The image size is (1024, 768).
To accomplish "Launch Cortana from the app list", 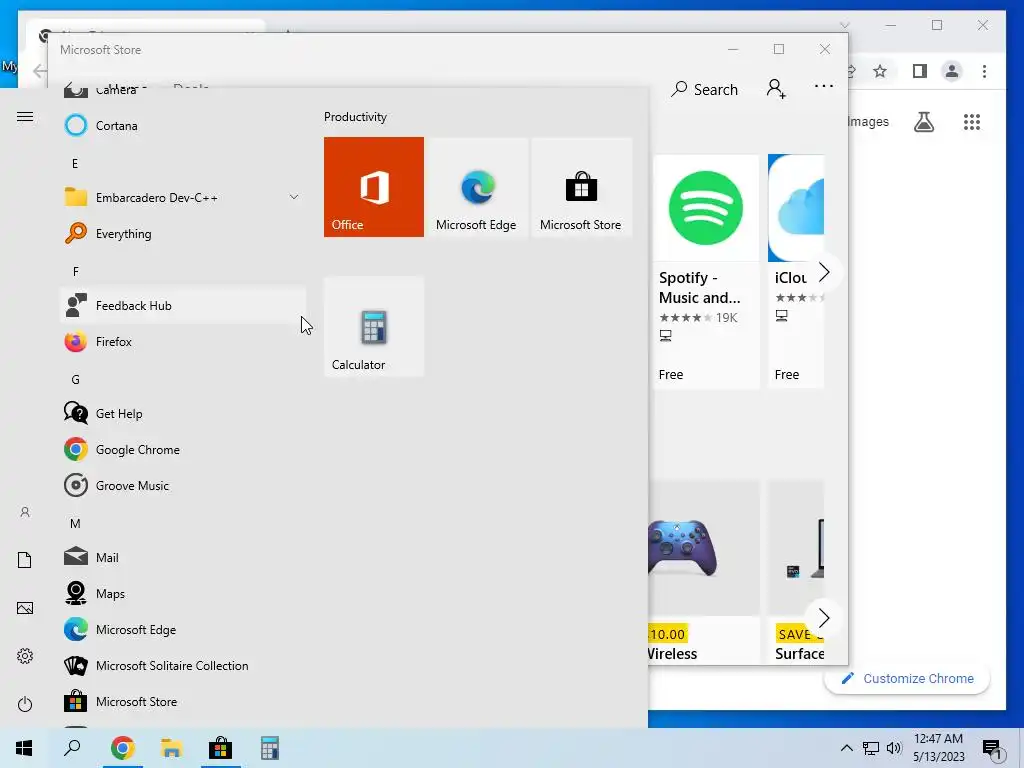I will pyautogui.click(x=183, y=125).
